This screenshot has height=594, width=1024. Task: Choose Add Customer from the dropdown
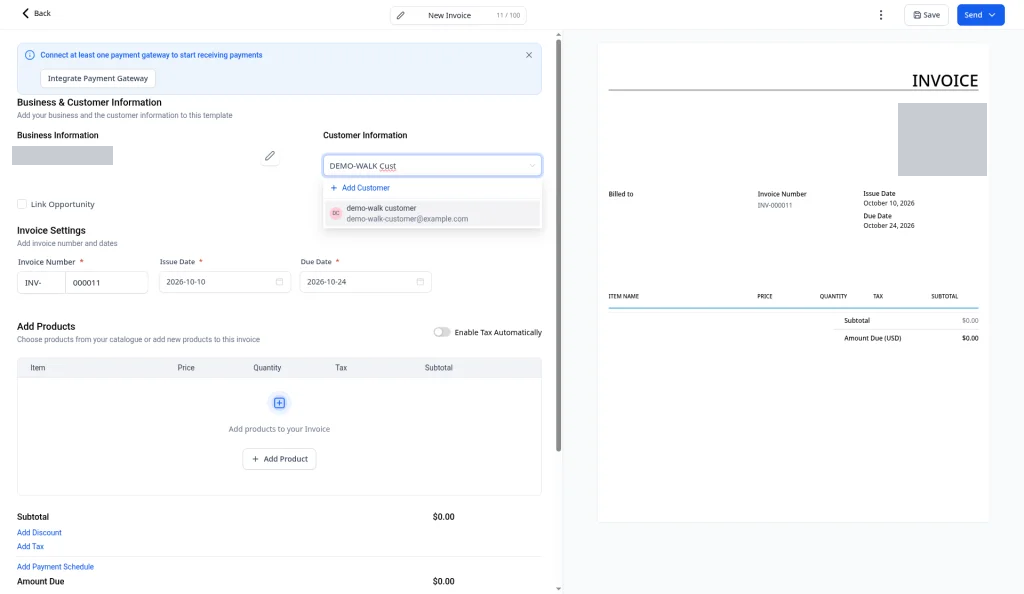(360, 188)
